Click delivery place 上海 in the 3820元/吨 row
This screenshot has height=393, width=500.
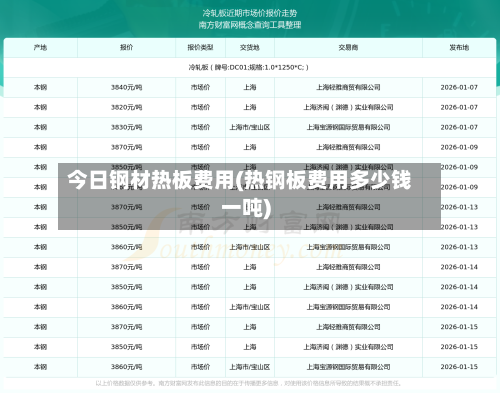pyautogui.click(x=250, y=107)
